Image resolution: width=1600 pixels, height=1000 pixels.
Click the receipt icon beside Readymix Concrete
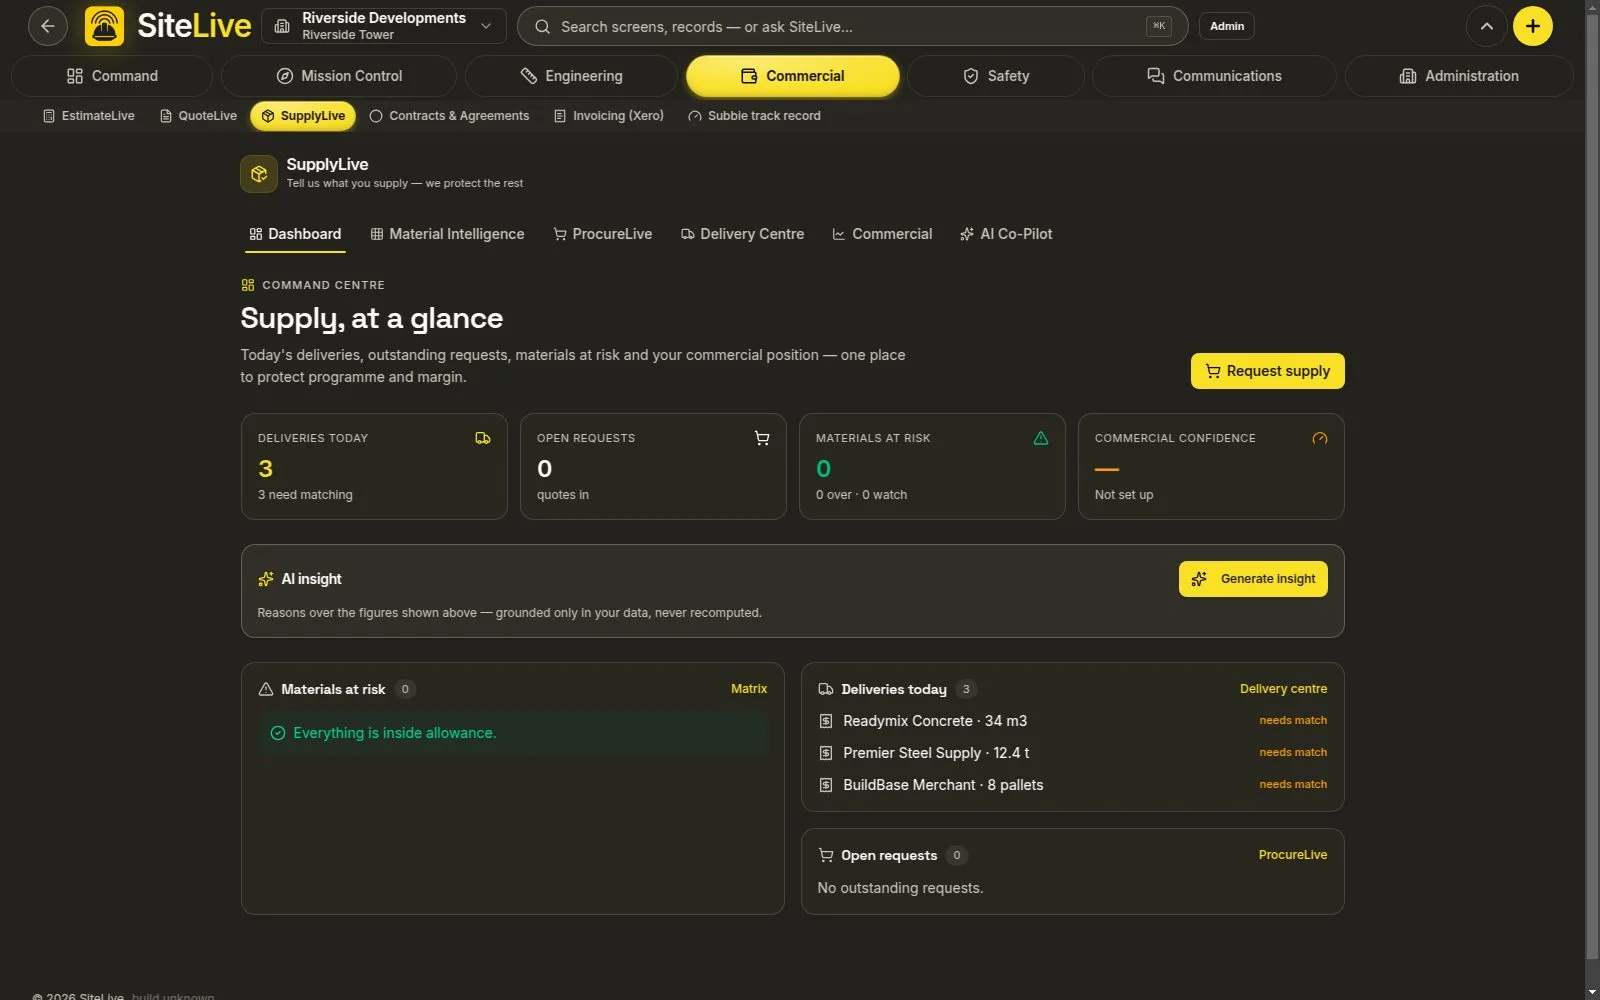pos(826,721)
